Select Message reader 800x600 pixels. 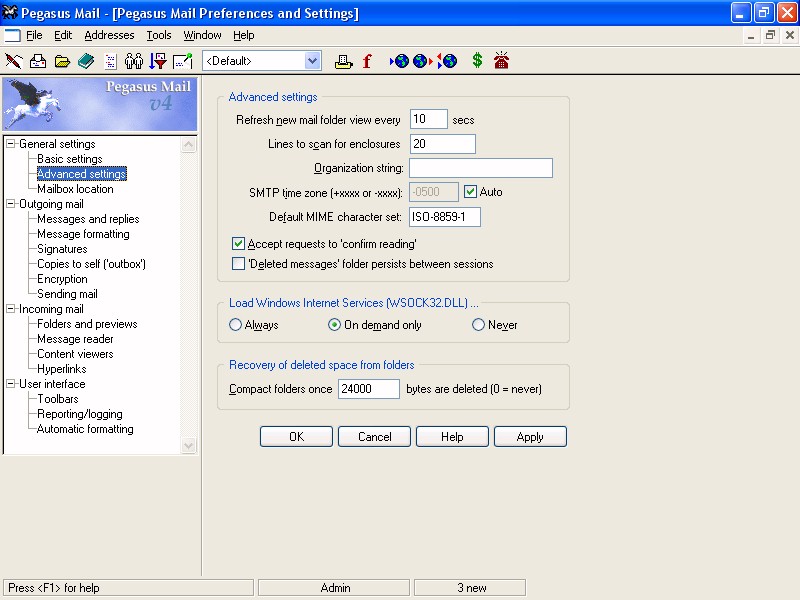[x=76, y=339]
